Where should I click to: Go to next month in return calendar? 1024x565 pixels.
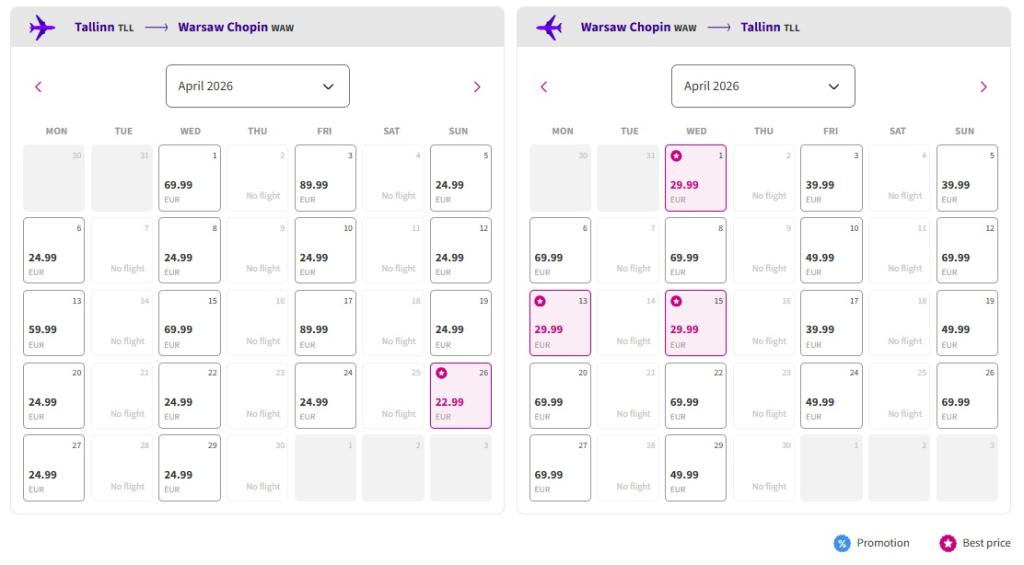coord(983,87)
